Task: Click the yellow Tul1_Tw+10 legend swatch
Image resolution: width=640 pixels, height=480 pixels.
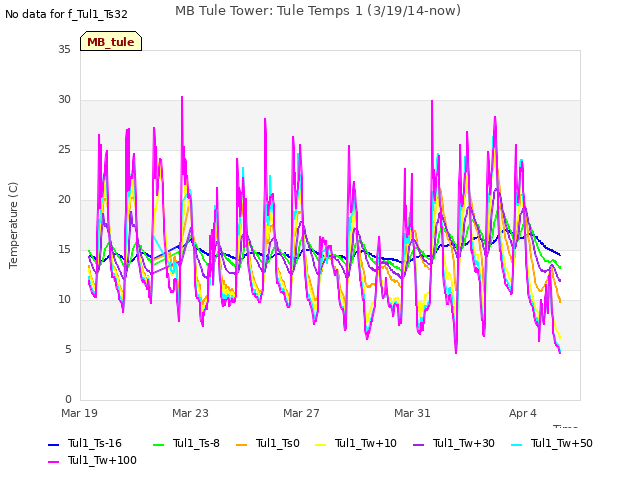Action: 321,444
